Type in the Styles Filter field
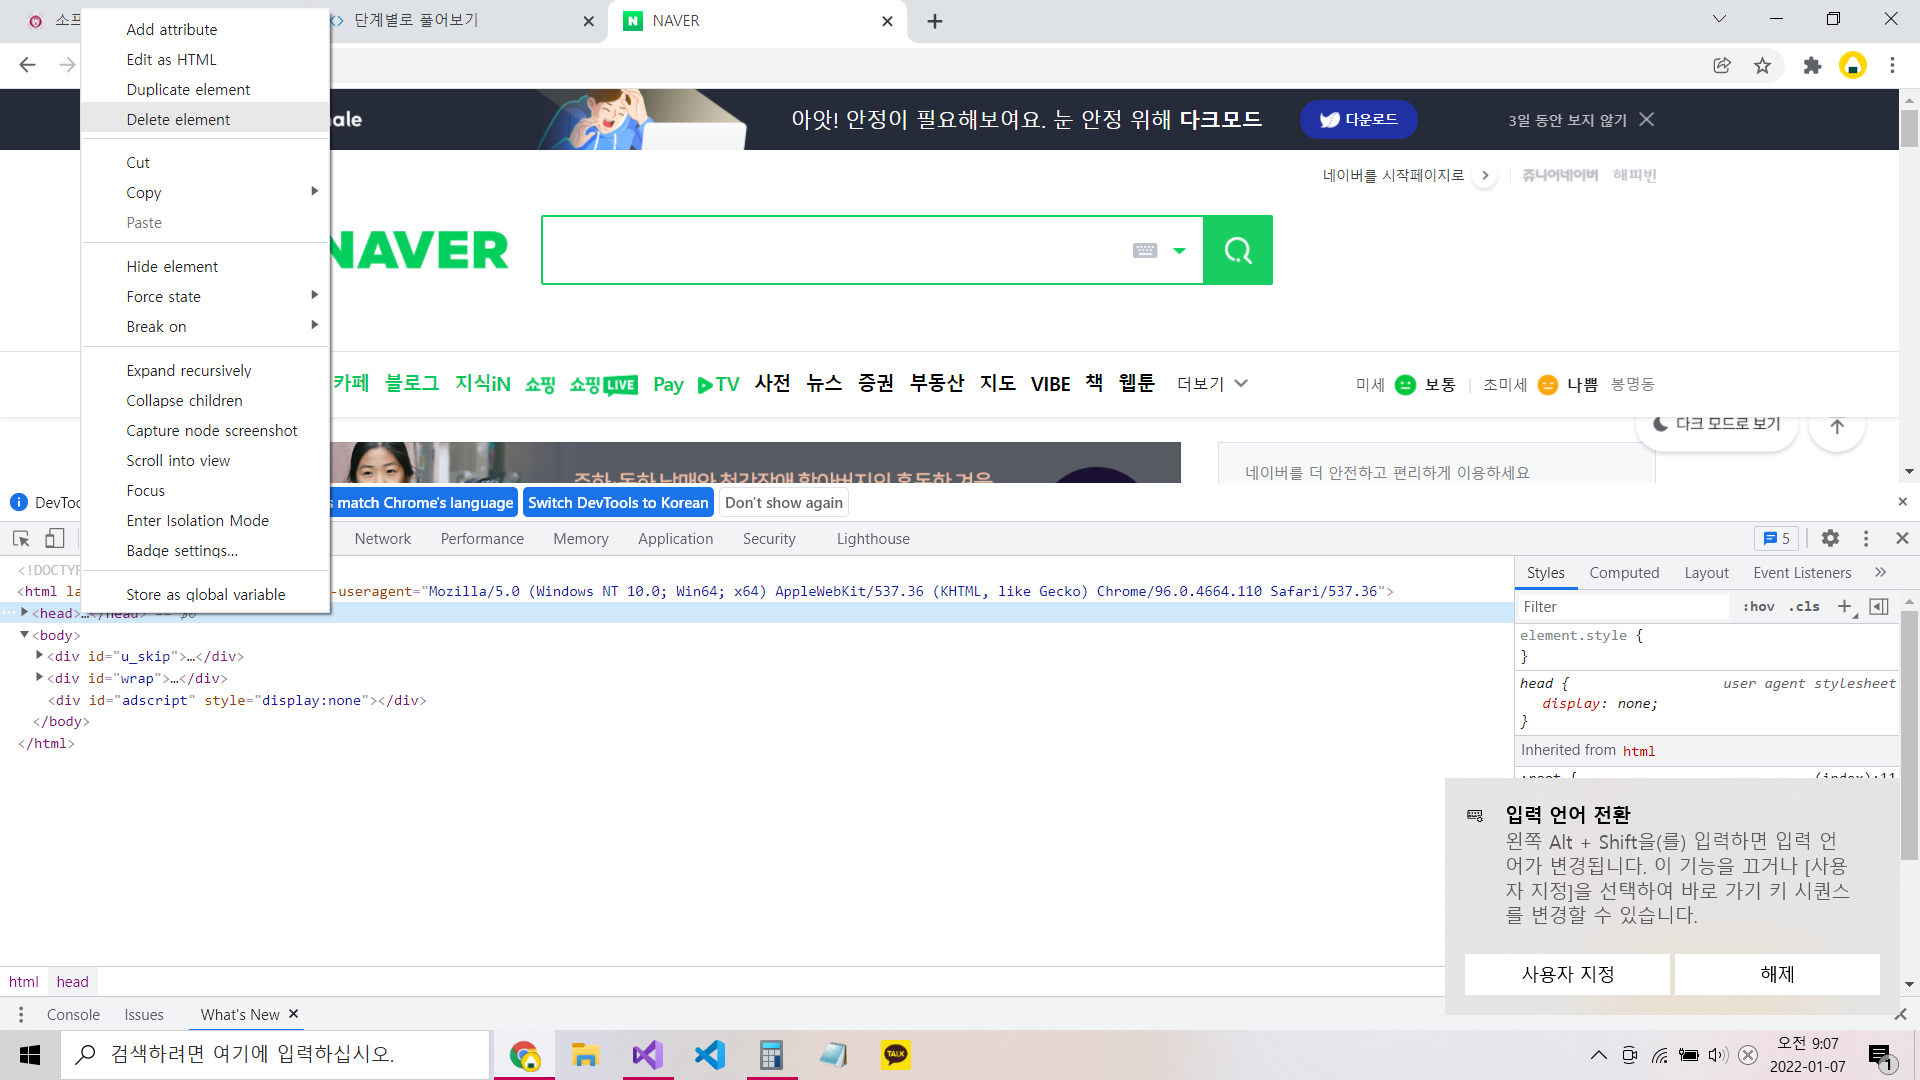The height and width of the screenshot is (1080, 1920). click(1620, 606)
